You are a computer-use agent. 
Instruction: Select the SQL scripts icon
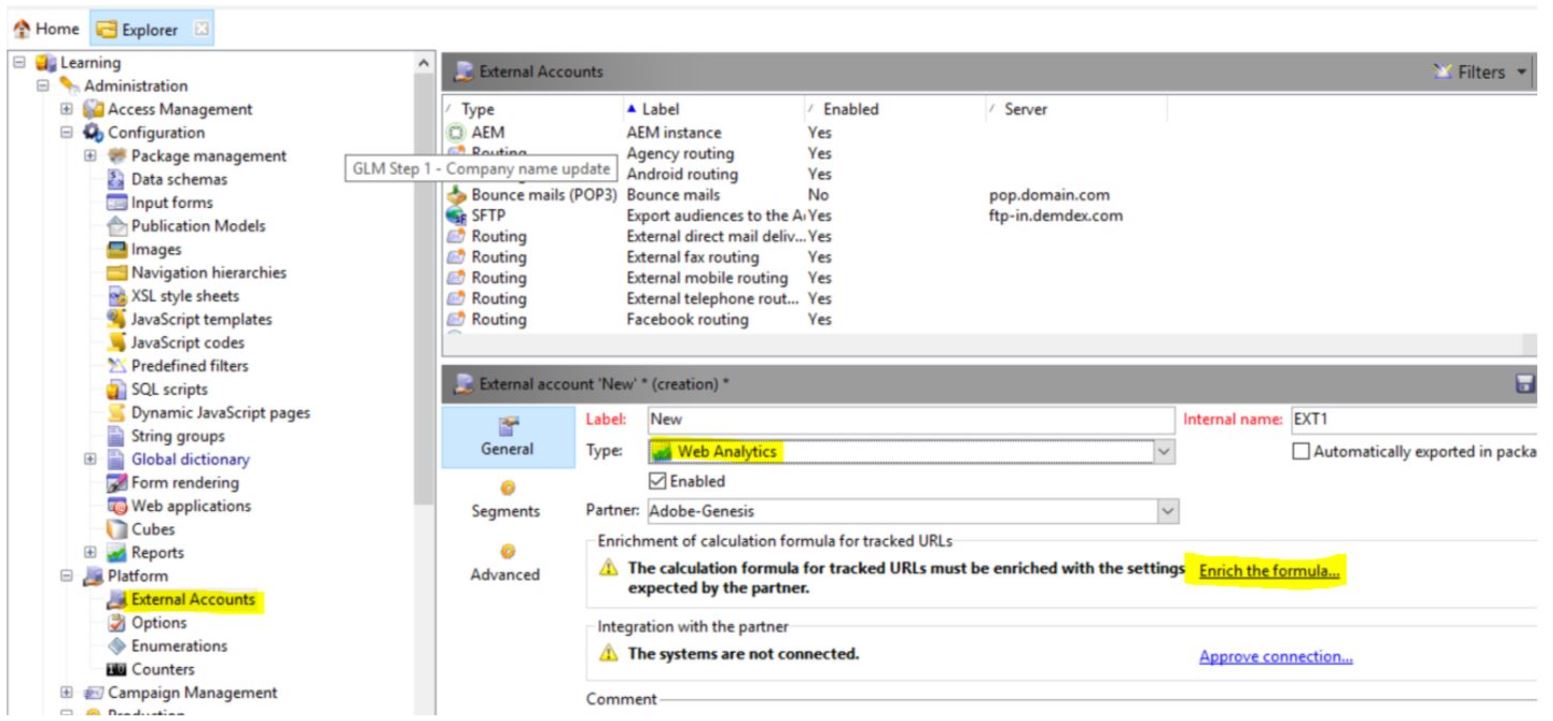click(x=116, y=390)
